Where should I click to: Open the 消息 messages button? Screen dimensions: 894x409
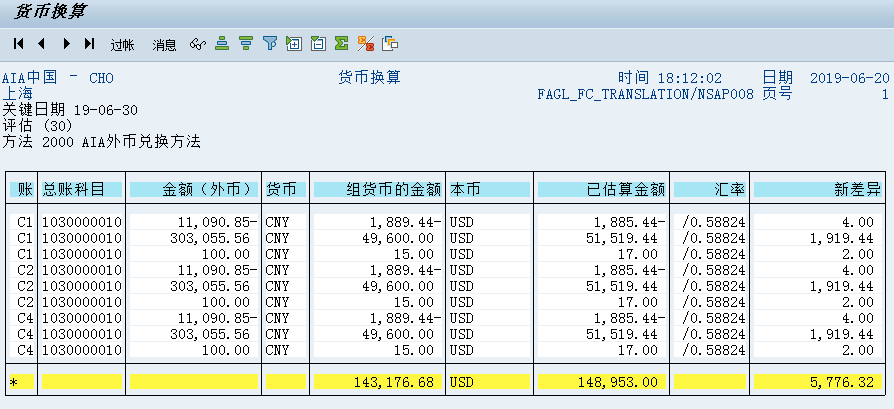(x=164, y=44)
